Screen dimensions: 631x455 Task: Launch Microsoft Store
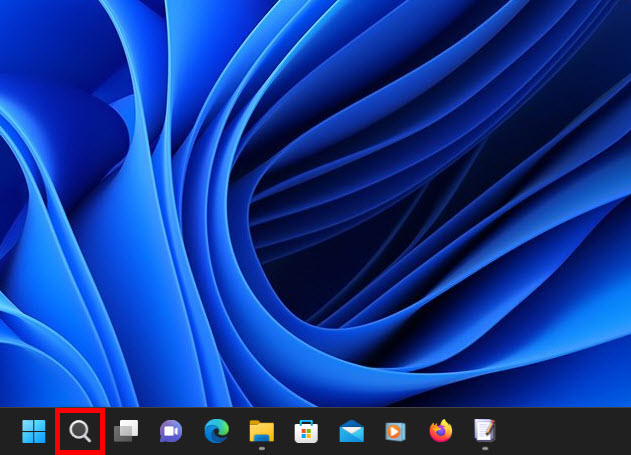pos(306,431)
